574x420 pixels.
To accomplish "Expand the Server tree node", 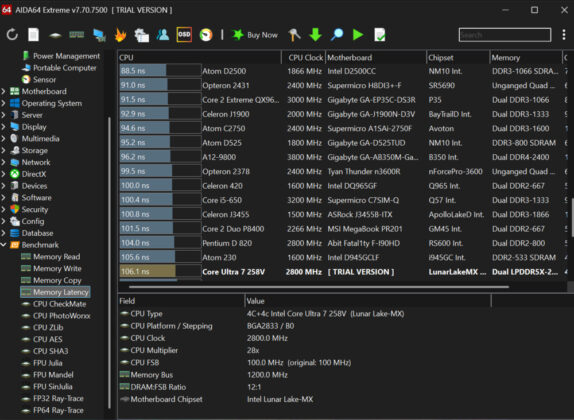I will pyautogui.click(x=3, y=115).
